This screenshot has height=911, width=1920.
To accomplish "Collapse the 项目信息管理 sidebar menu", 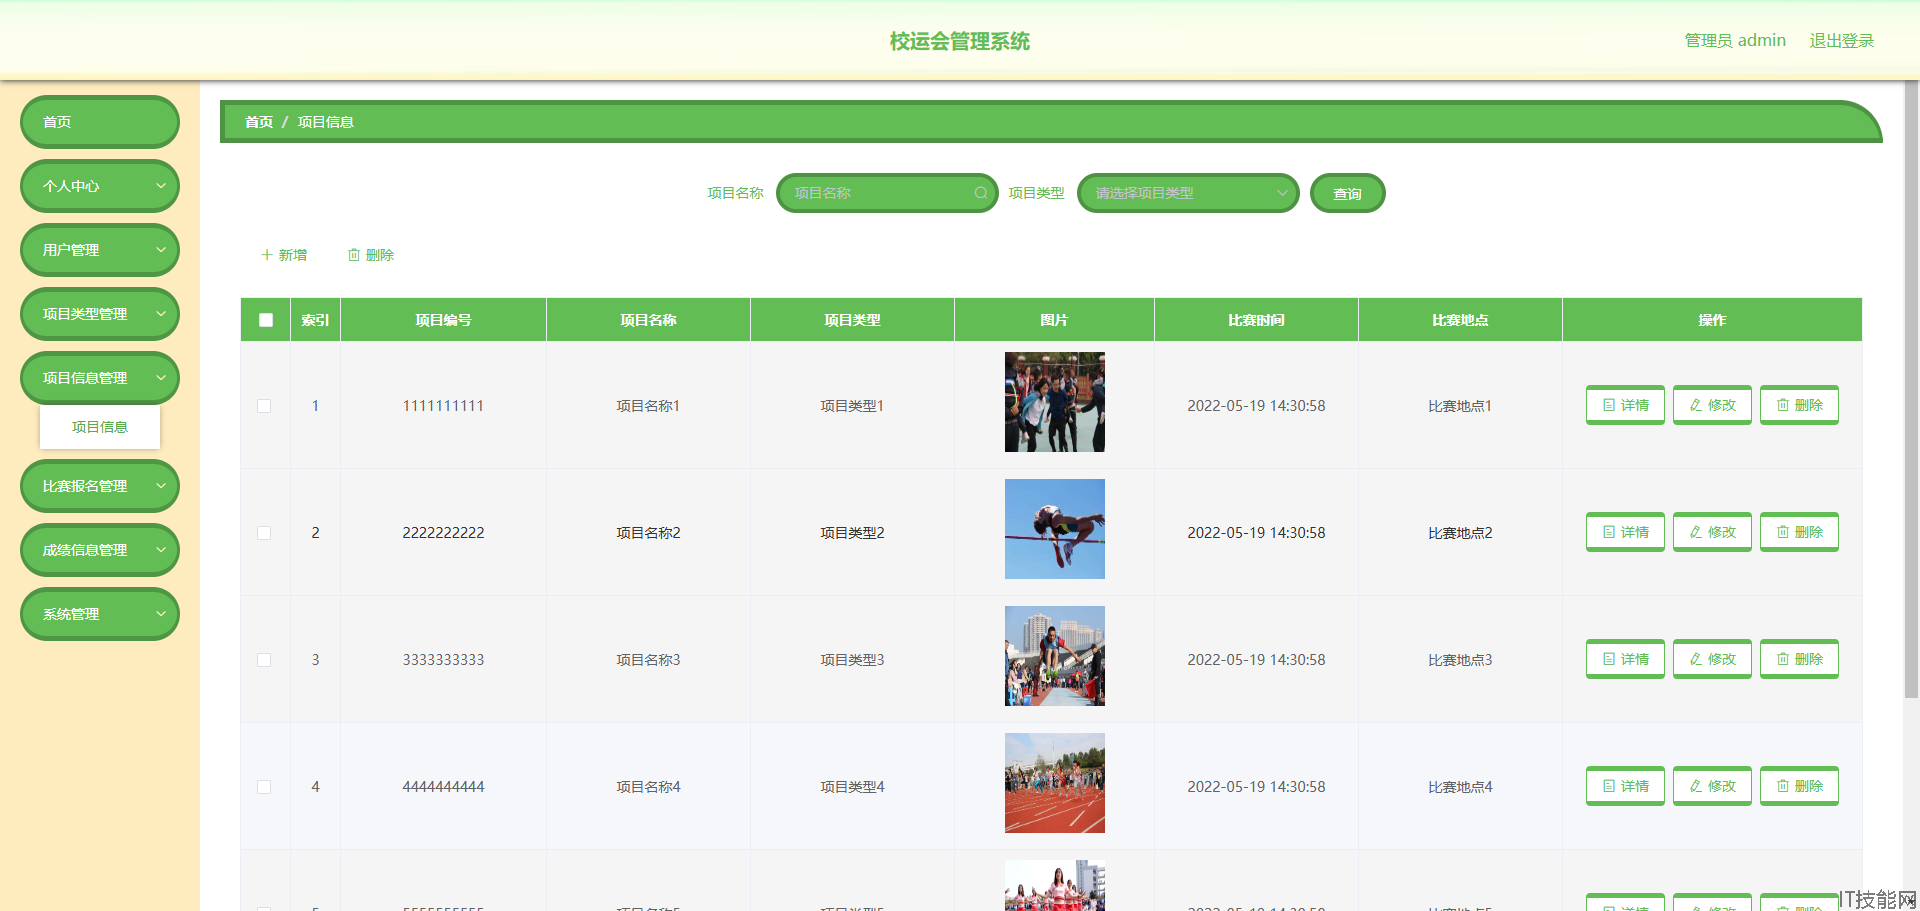I will tap(100, 378).
